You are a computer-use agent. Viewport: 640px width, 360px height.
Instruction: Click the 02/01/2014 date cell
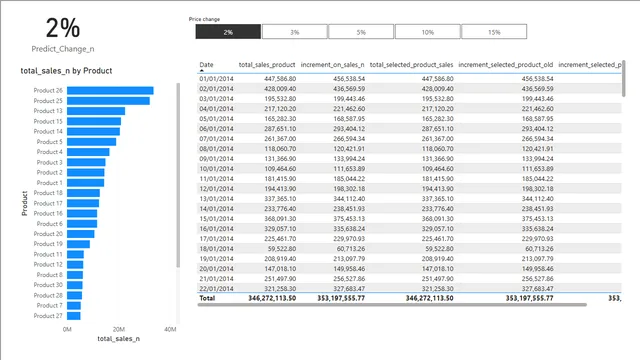coord(216,89)
